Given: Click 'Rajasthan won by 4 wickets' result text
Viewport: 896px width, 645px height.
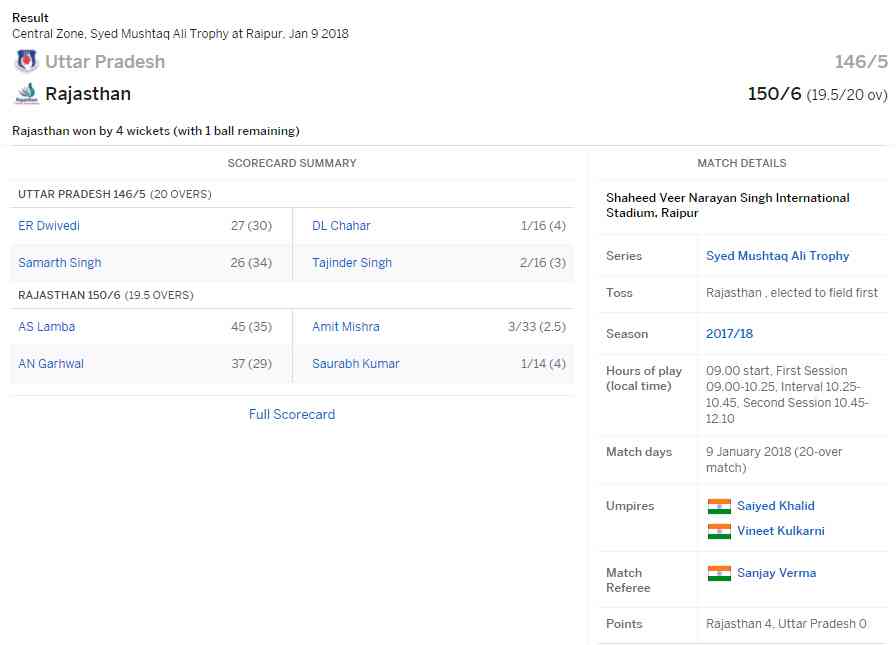Looking at the screenshot, I should [x=155, y=131].
